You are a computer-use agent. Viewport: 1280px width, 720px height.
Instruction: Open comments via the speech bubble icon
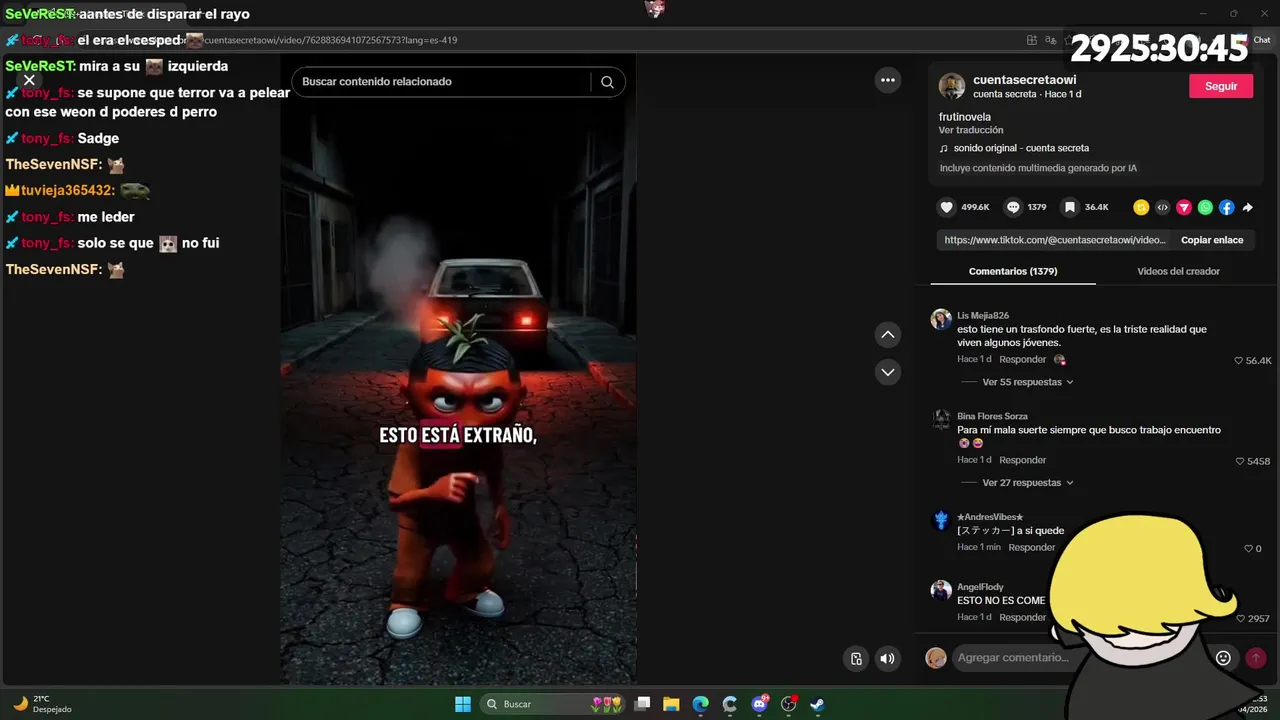point(1013,207)
